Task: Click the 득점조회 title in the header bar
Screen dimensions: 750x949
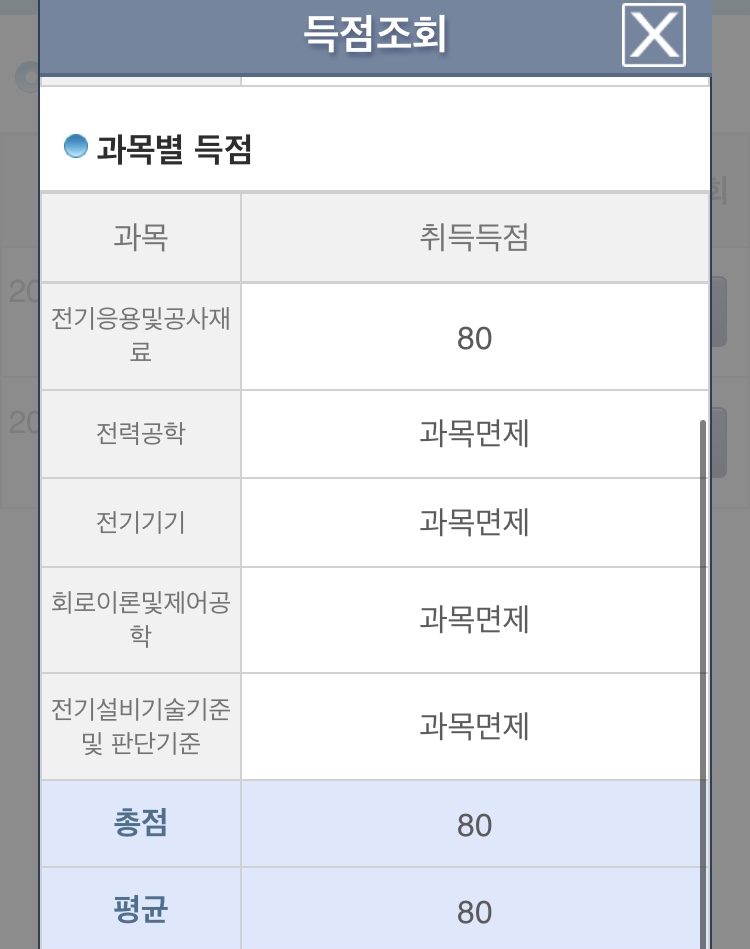Action: (375, 35)
